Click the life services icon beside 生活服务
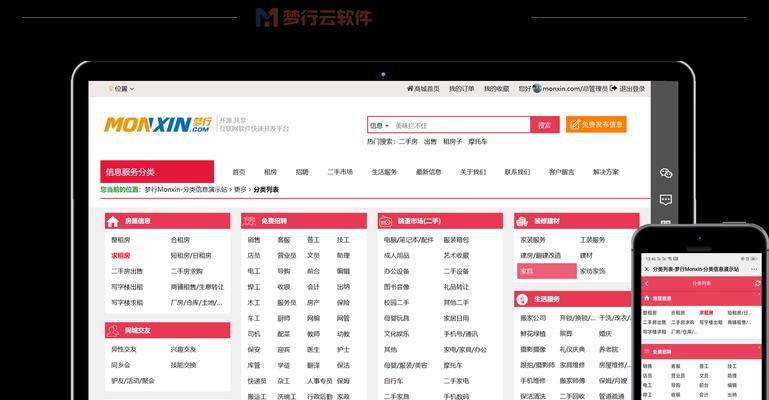This screenshot has width=769, height=400. 522,299
